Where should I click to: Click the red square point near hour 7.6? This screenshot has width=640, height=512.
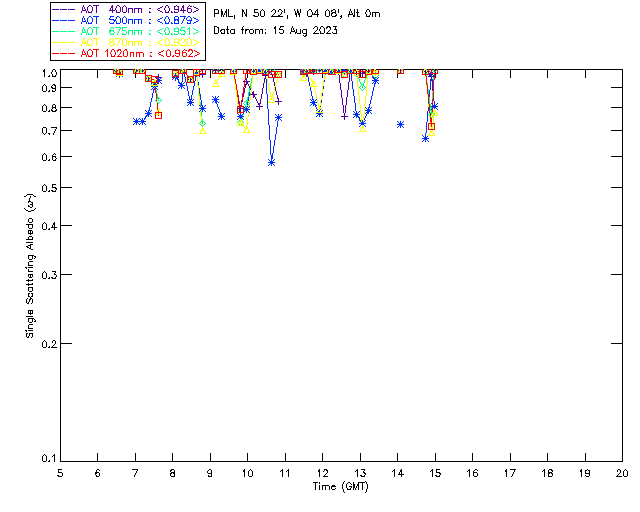[158, 116]
